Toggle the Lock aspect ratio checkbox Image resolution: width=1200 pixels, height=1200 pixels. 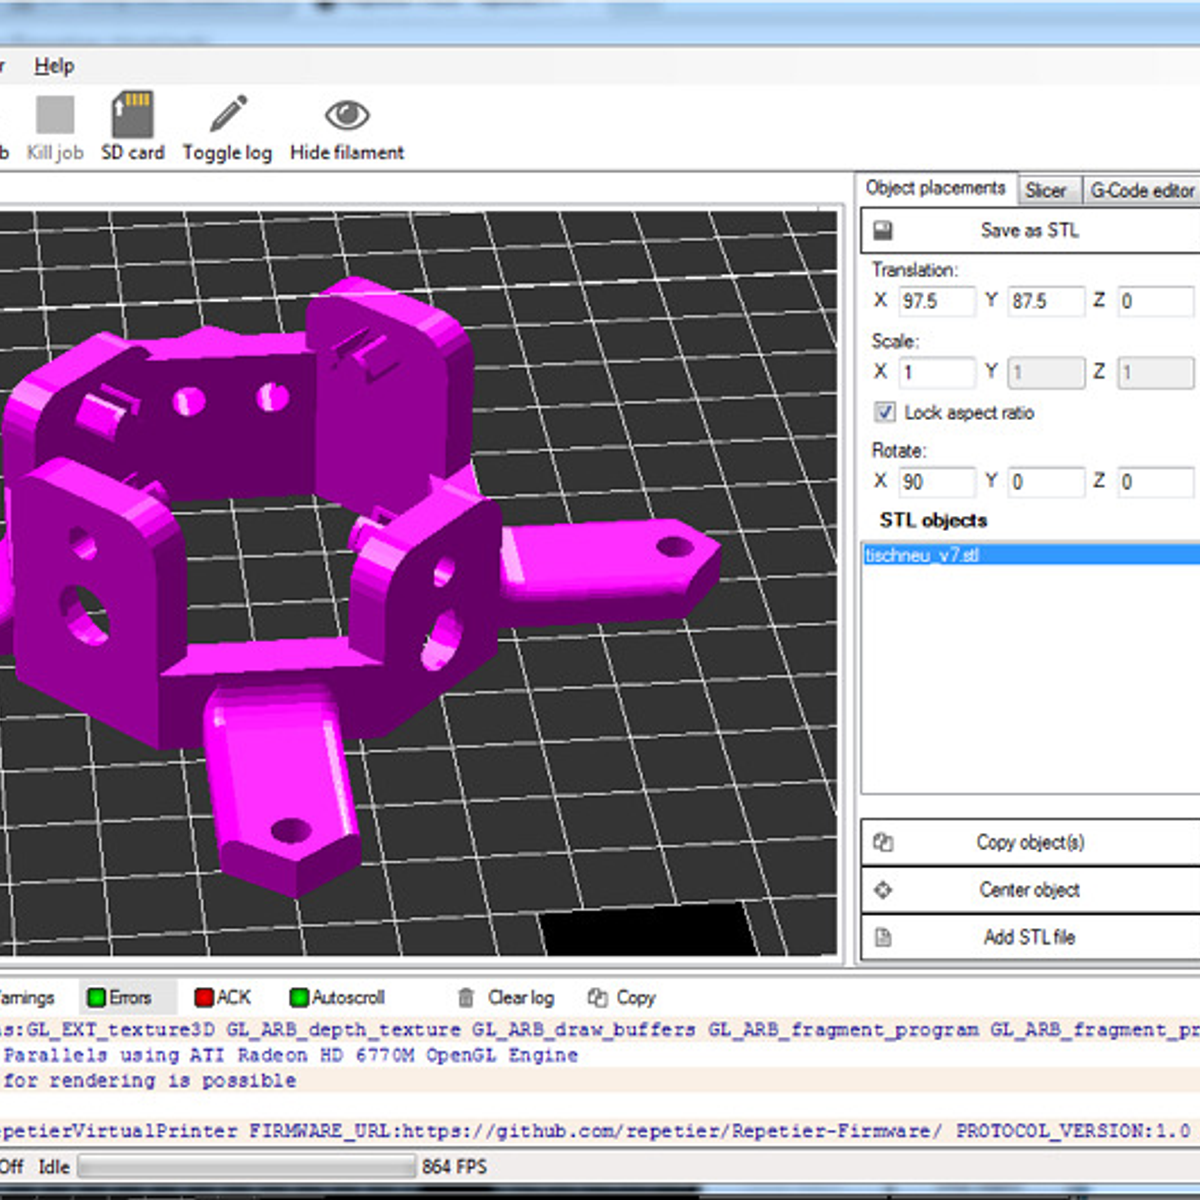(x=885, y=413)
